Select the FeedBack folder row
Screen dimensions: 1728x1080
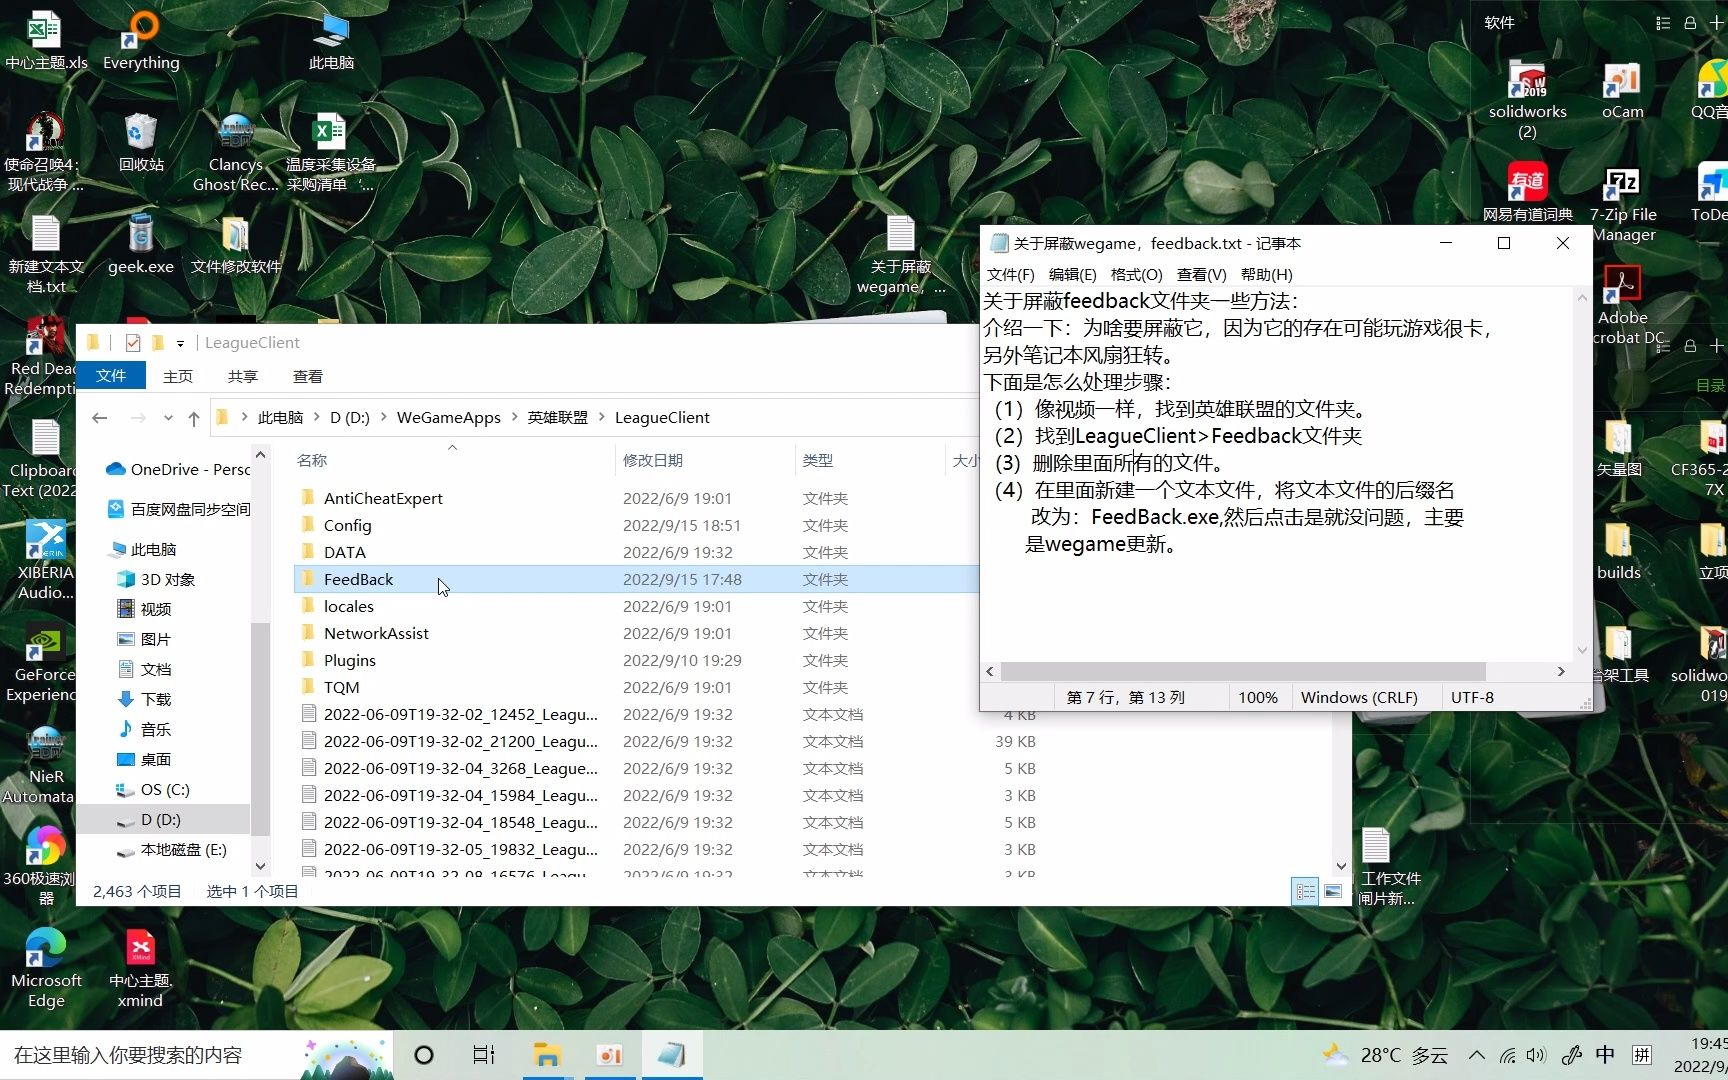[636, 579]
